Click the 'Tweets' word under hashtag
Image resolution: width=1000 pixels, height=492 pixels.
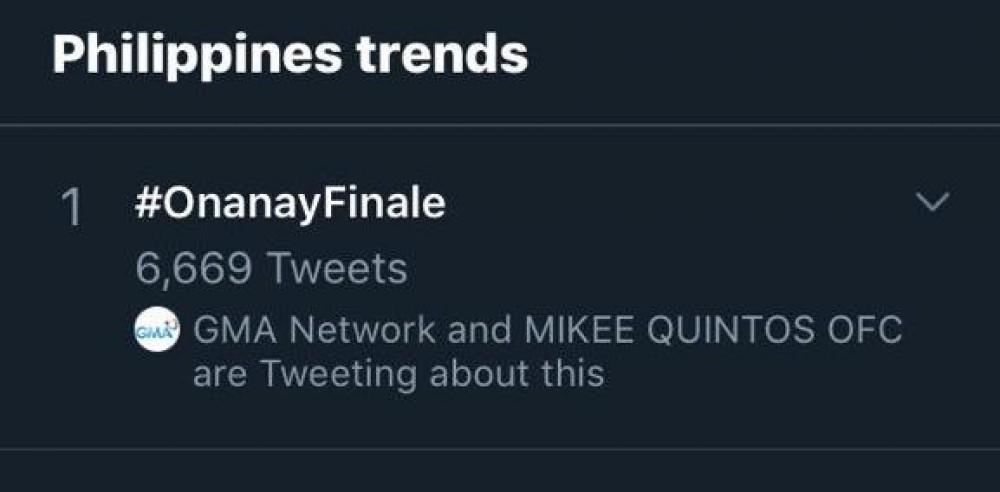click(340, 268)
